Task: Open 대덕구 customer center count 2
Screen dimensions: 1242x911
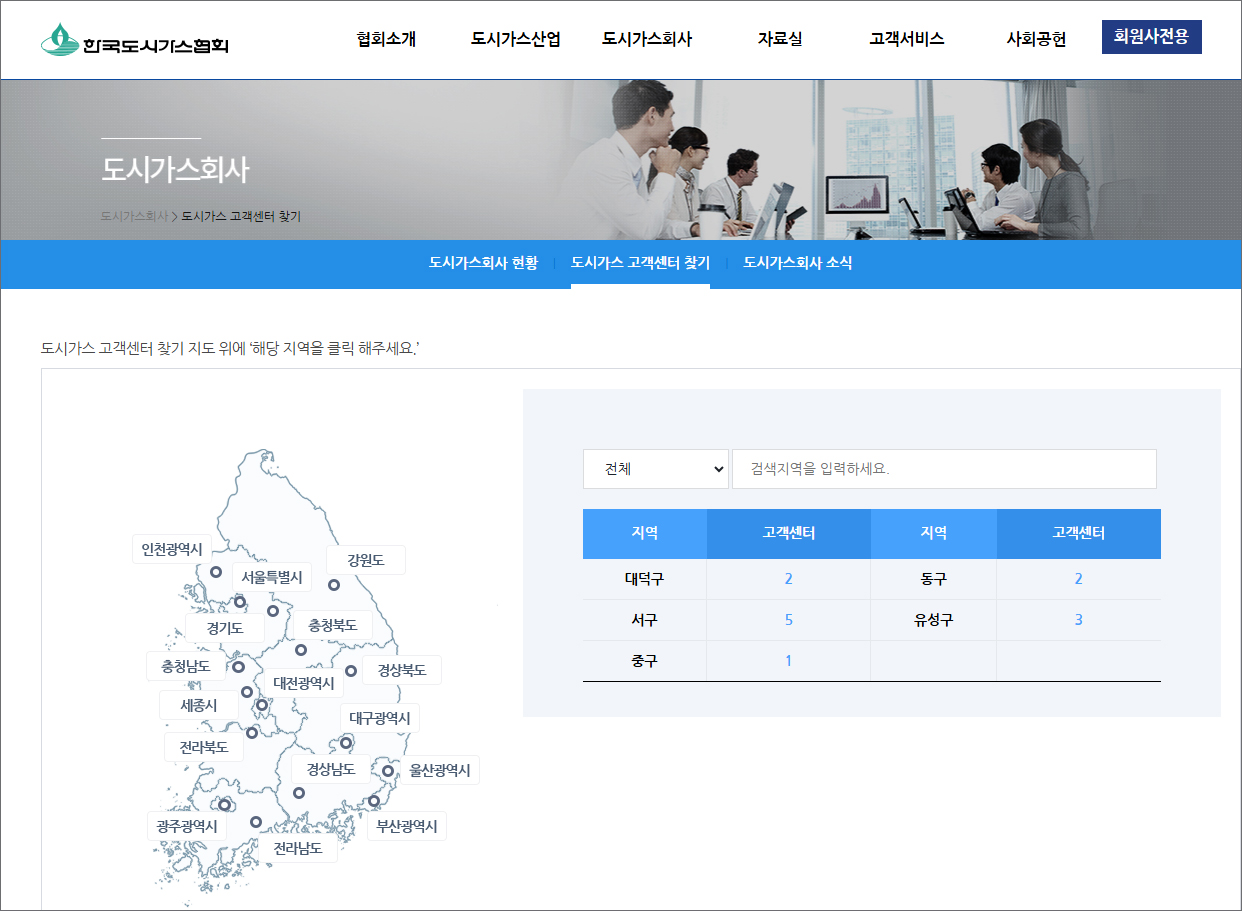Action: click(x=788, y=579)
